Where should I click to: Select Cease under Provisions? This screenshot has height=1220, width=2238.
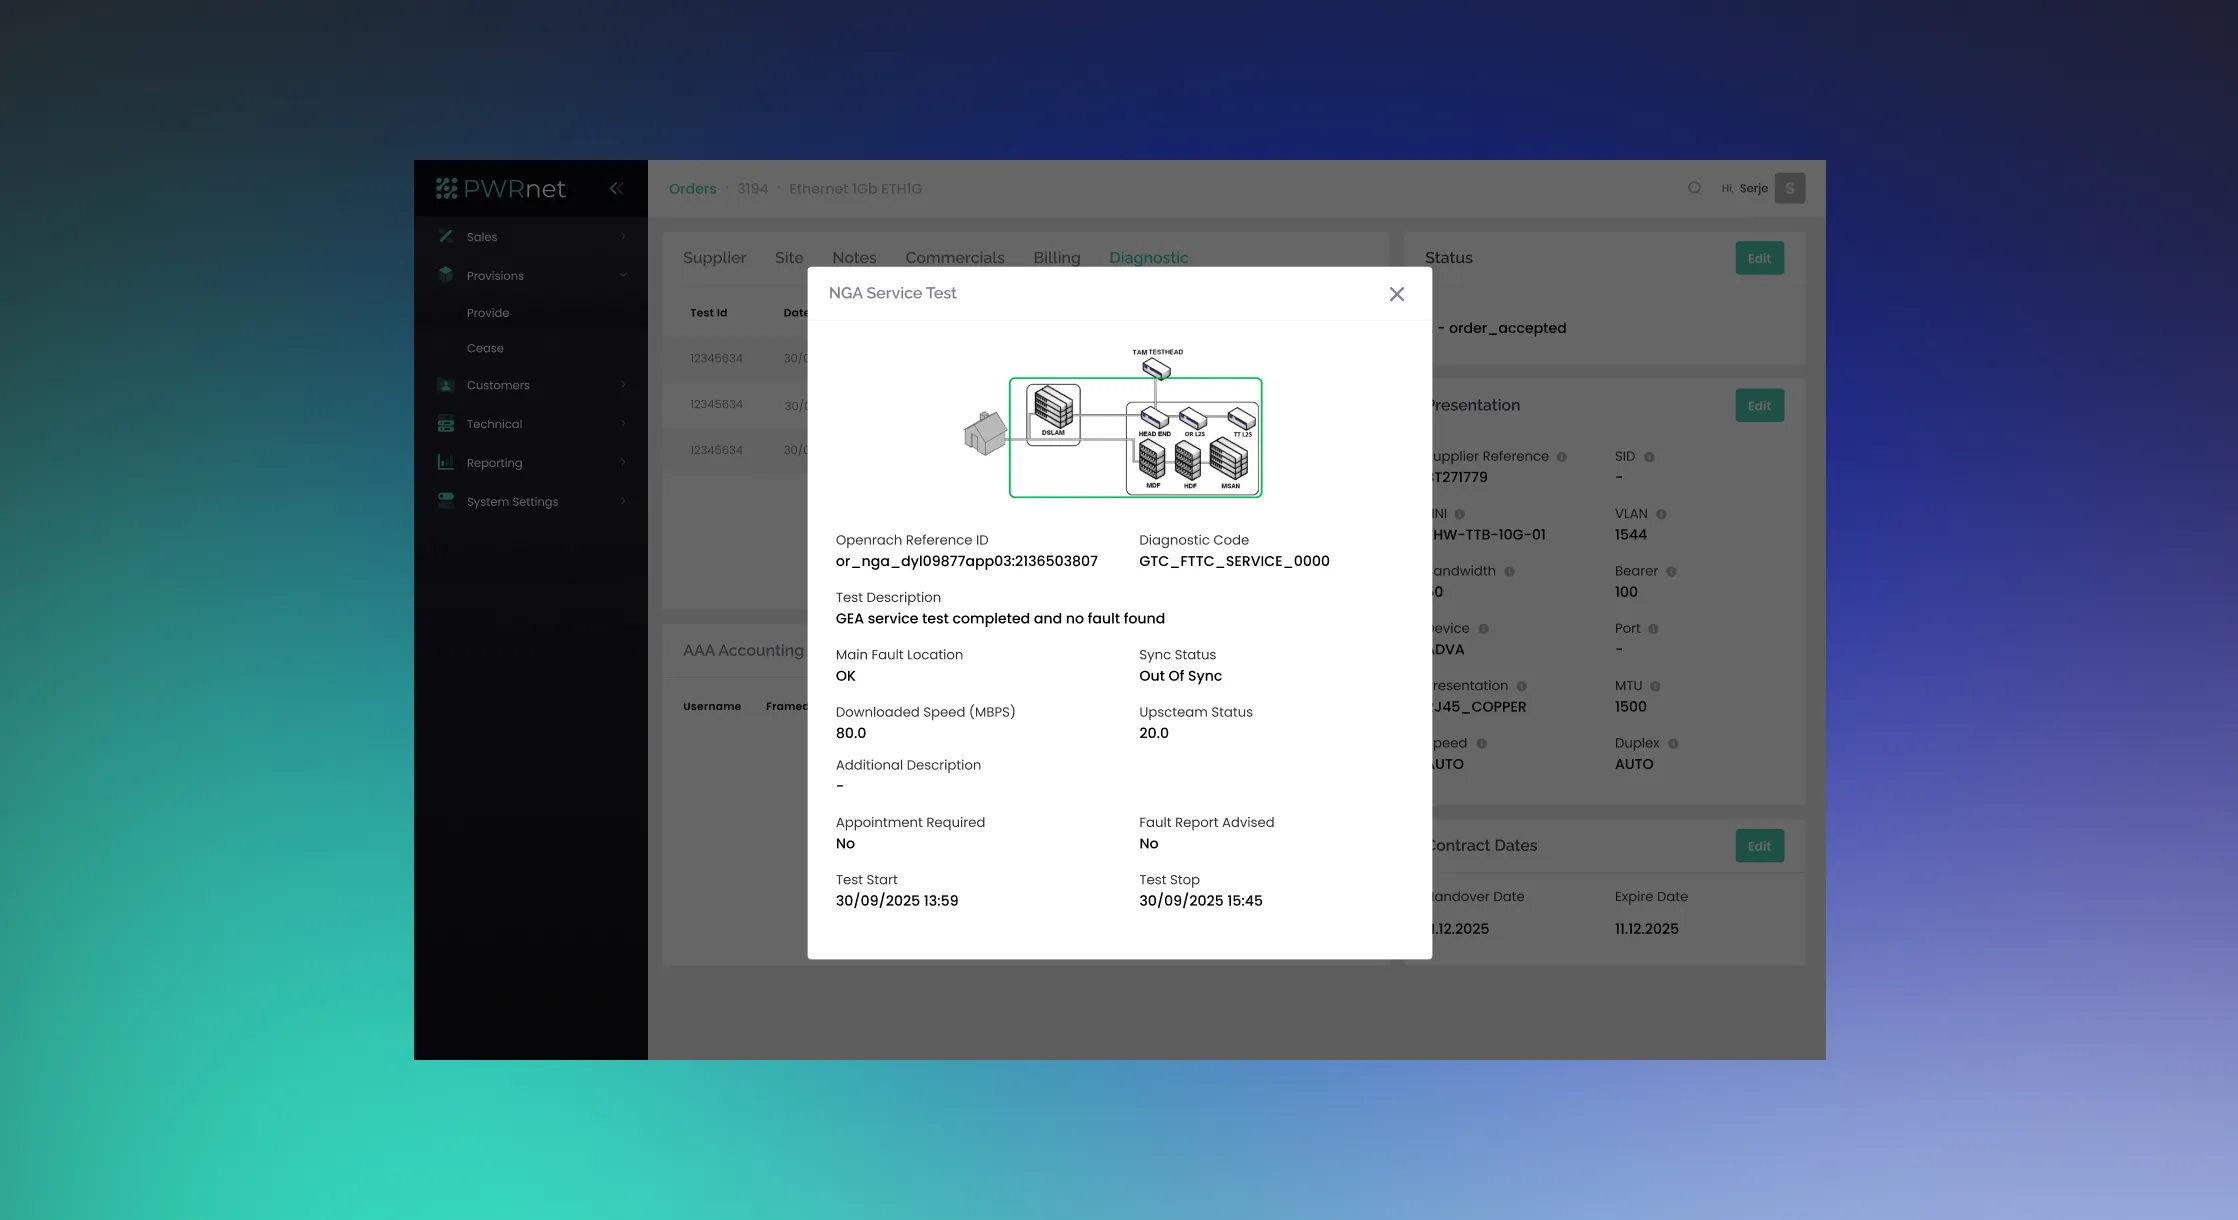(485, 348)
